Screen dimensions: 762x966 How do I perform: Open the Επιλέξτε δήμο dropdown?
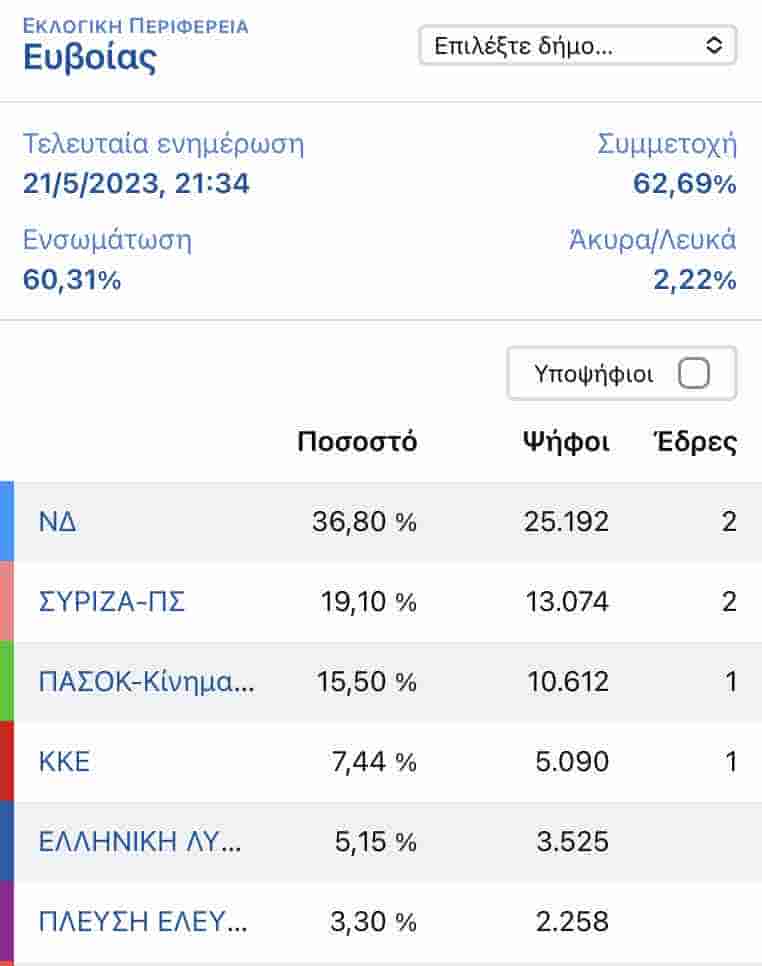click(577, 45)
